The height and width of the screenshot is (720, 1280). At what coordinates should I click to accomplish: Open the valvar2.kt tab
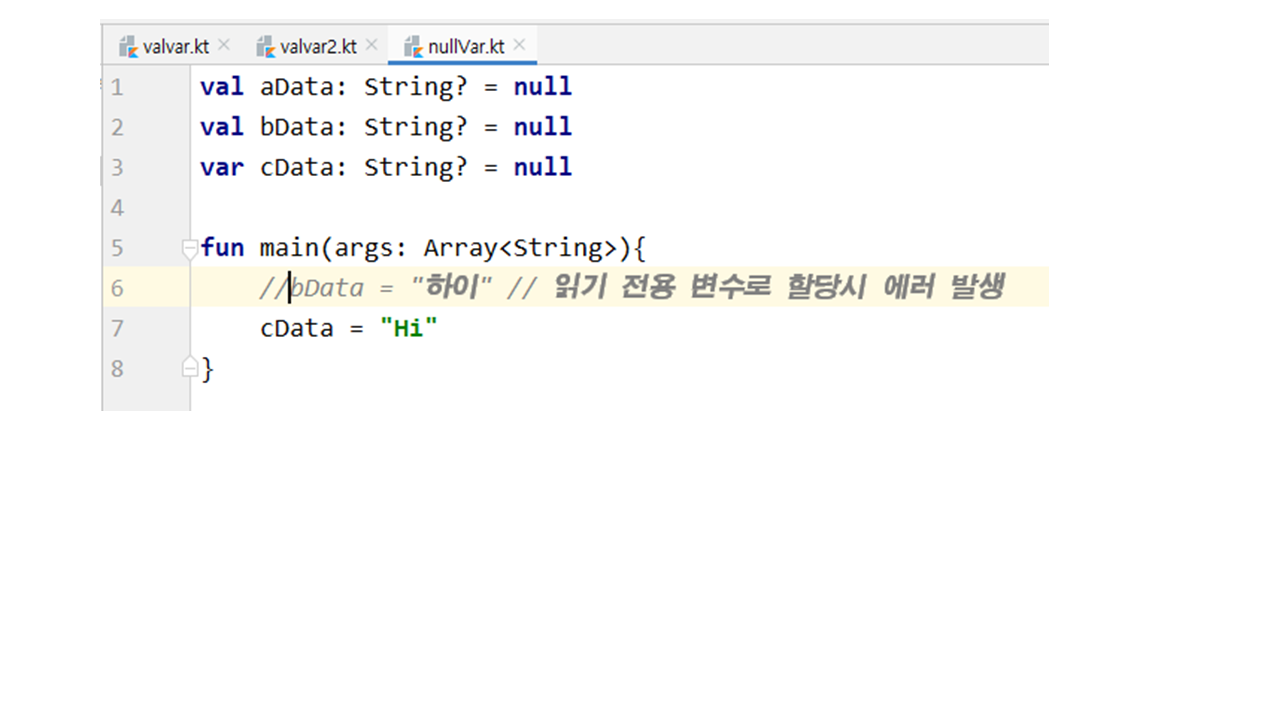coord(318,47)
